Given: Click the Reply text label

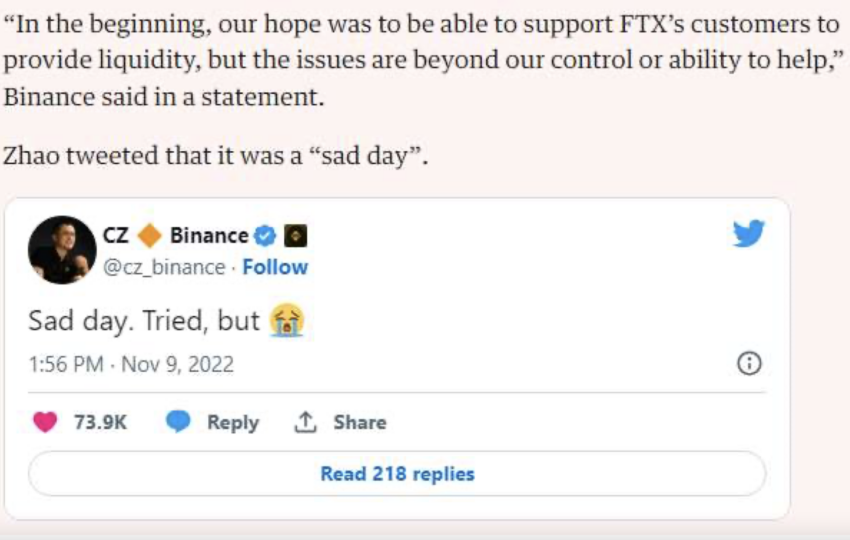Looking at the screenshot, I should [x=232, y=423].
